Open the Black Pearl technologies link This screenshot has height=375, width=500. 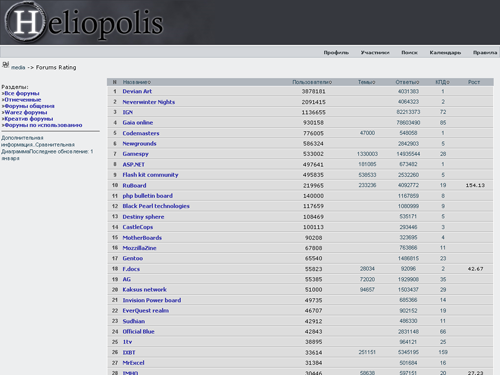coord(156,206)
